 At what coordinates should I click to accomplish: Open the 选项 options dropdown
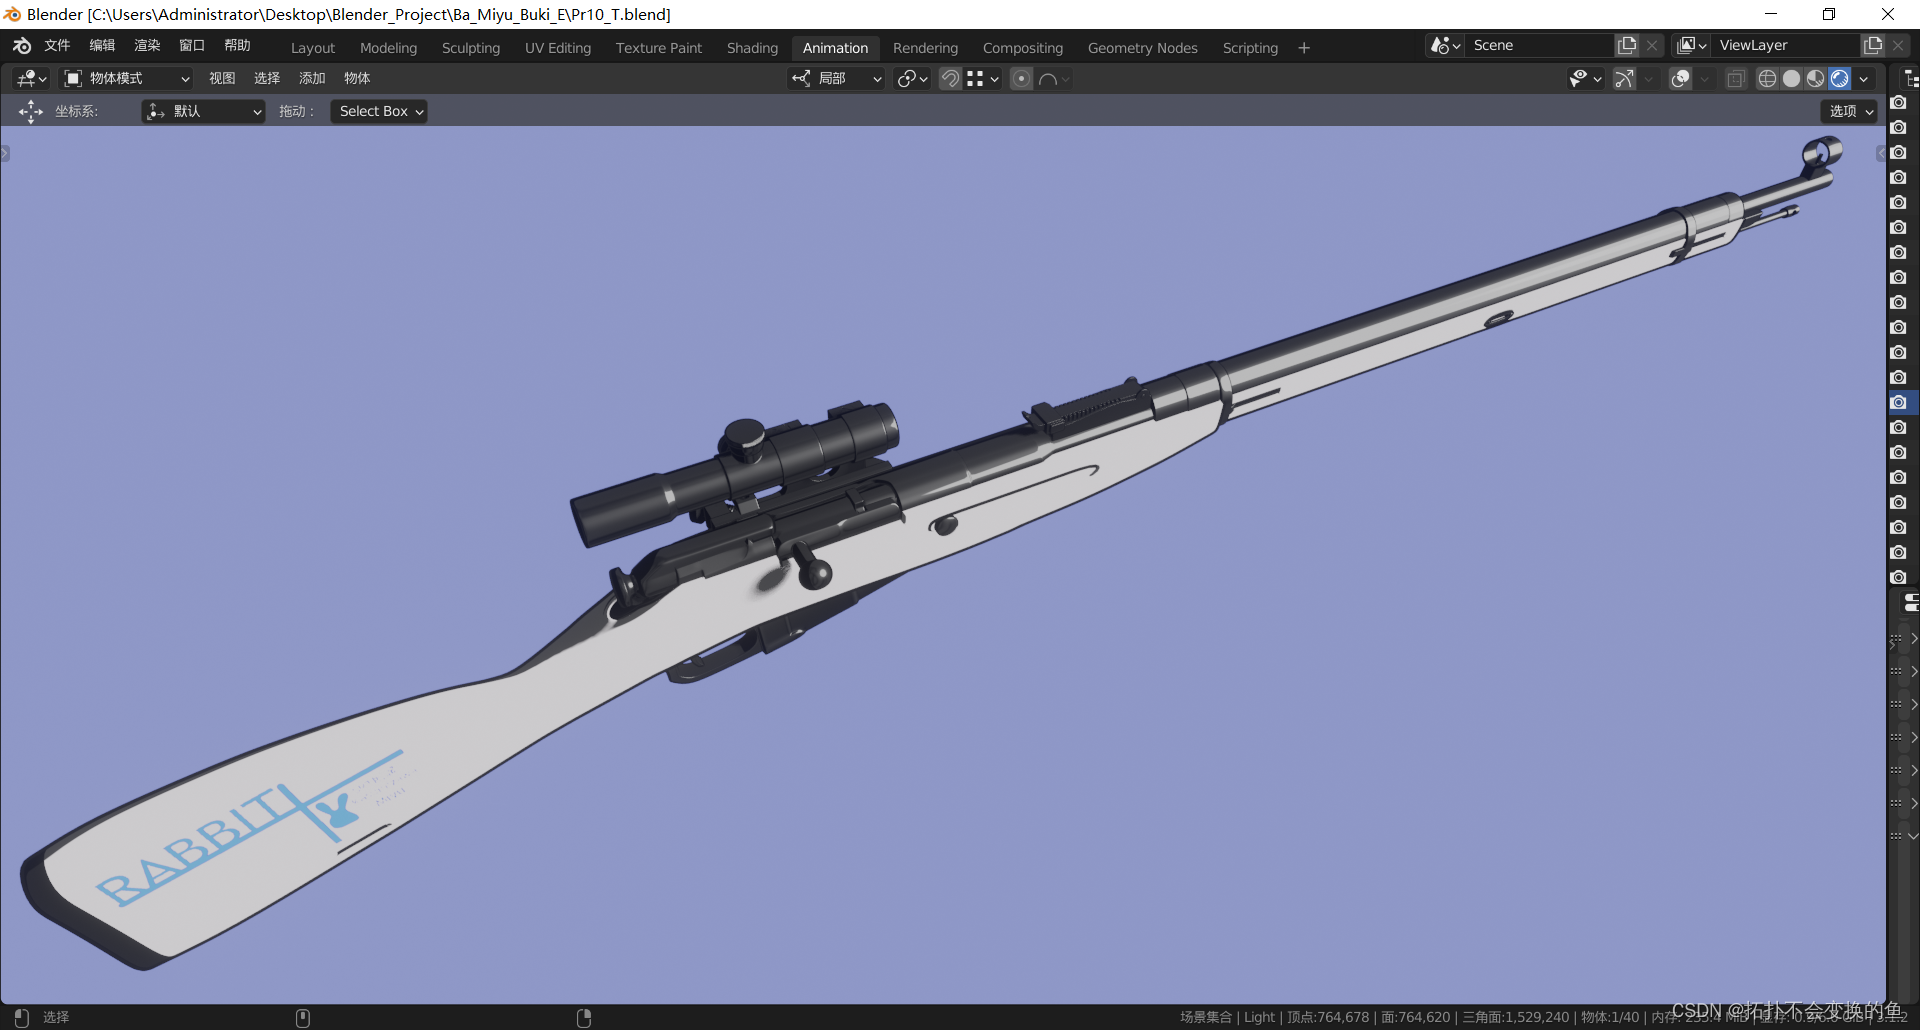click(x=1850, y=111)
